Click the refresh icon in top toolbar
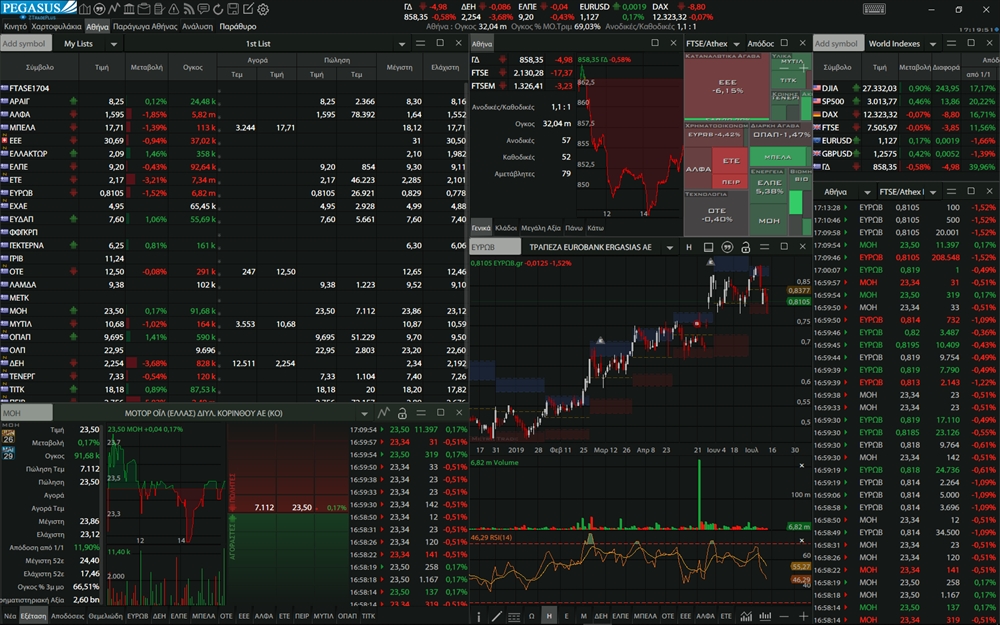 [x=218, y=9]
